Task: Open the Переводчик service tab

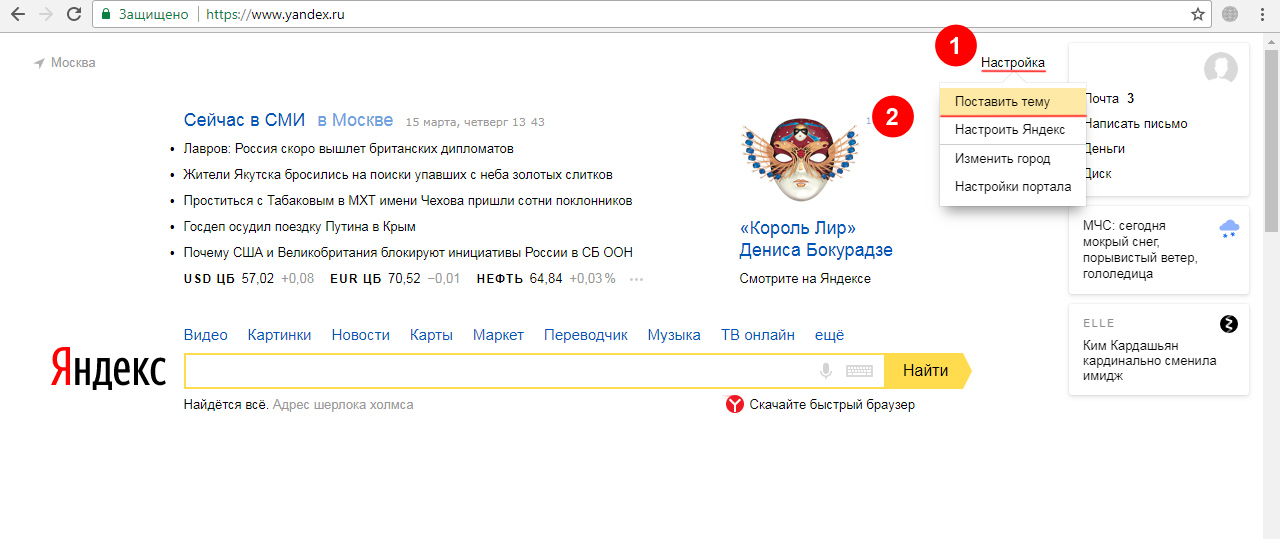Action: pyautogui.click(x=586, y=335)
